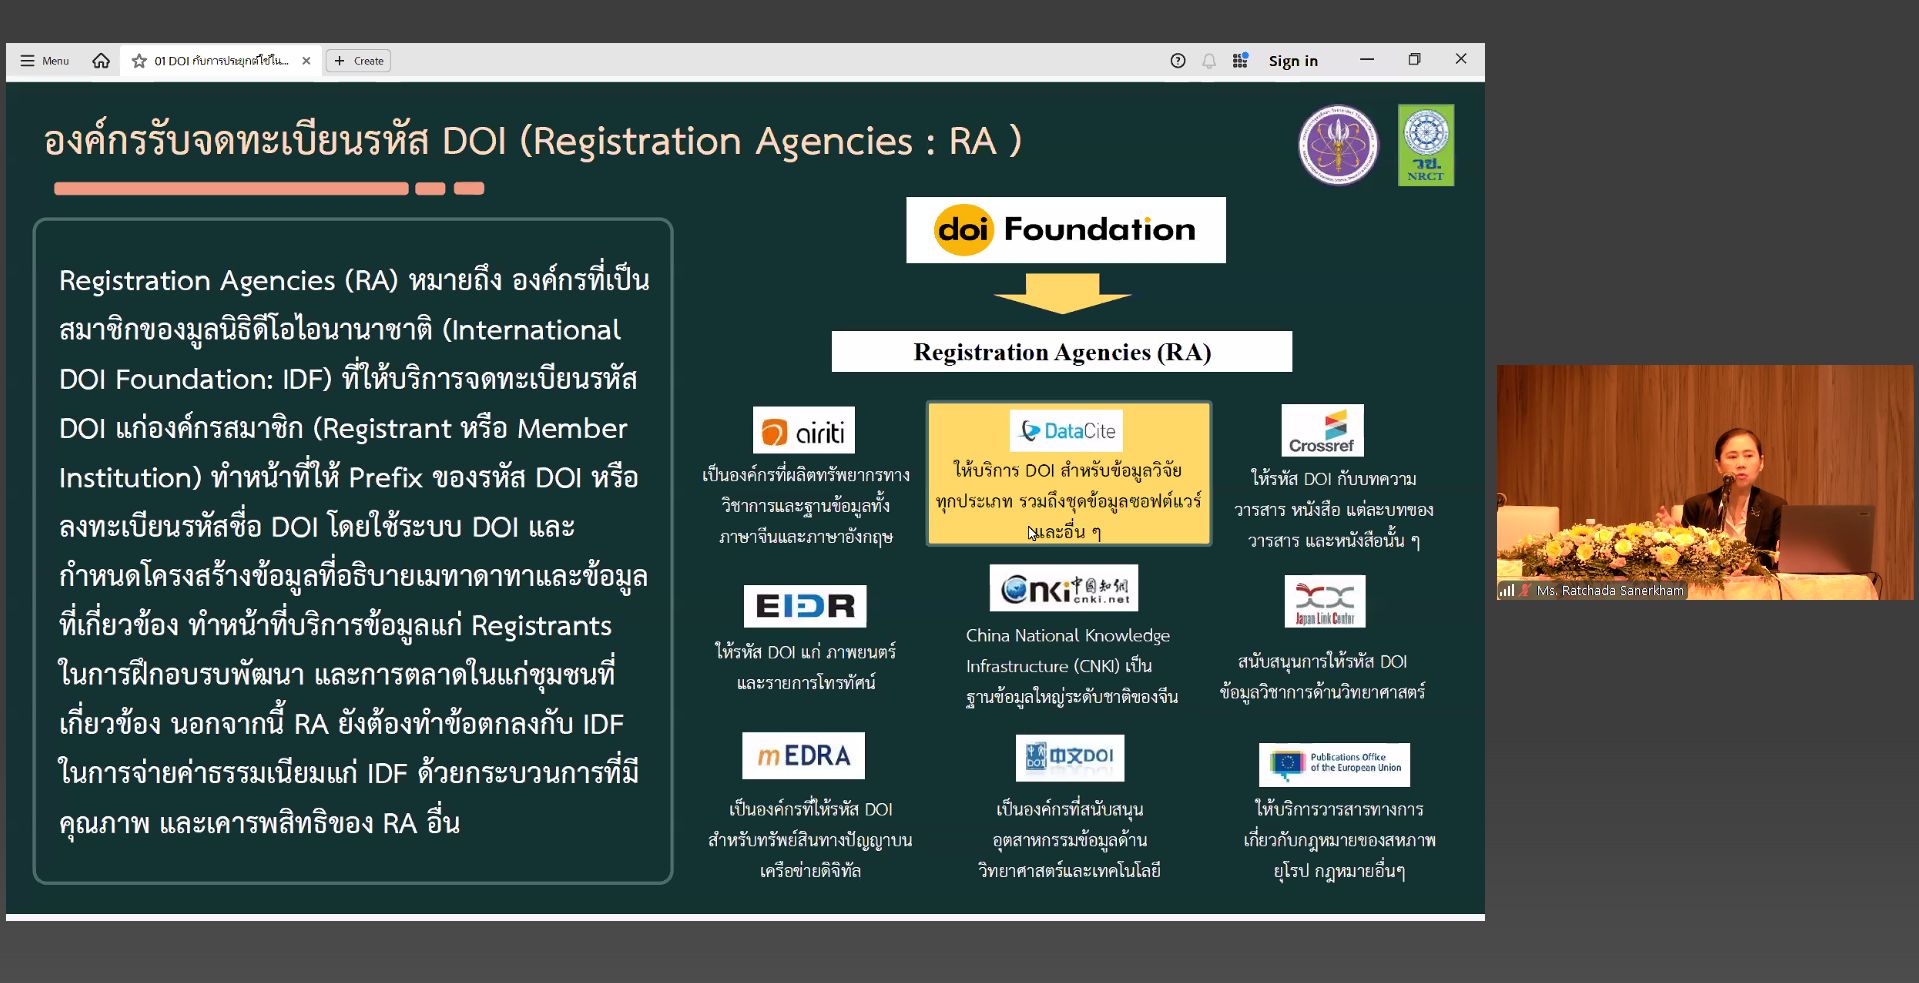
Task: Click the doi Foundation logo
Action: pyautogui.click(x=1065, y=230)
